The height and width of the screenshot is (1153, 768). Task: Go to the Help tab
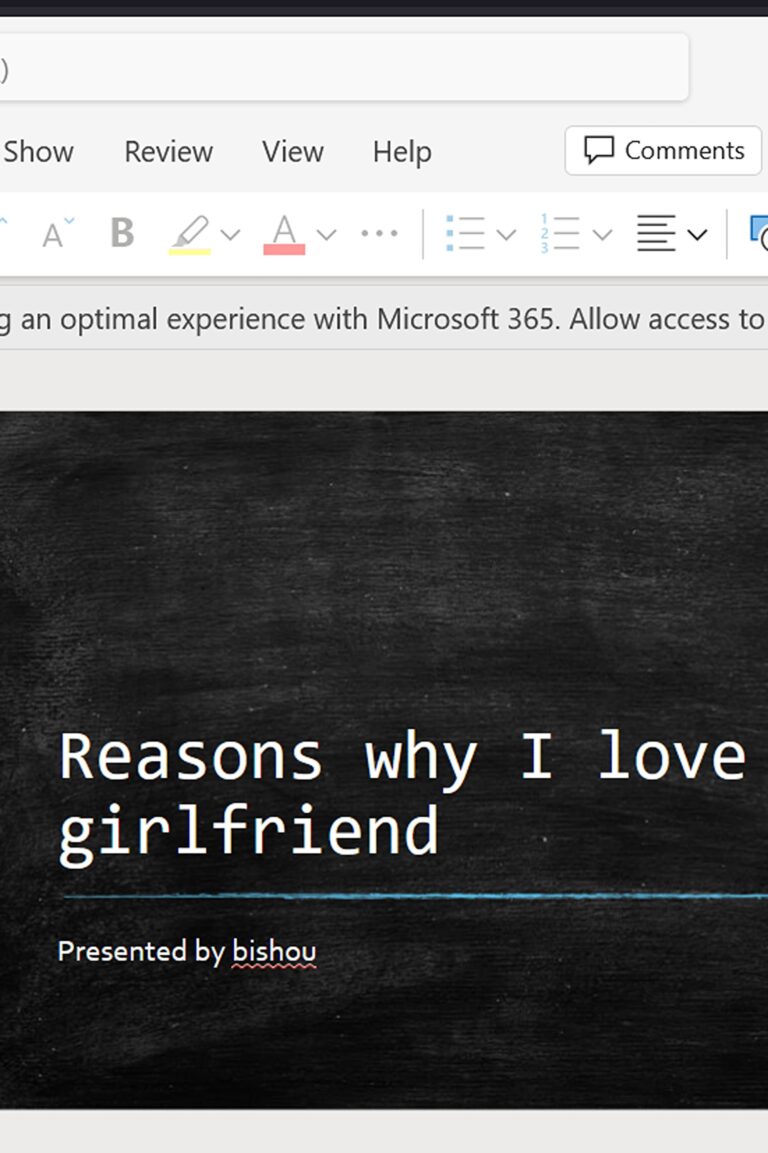click(x=402, y=152)
